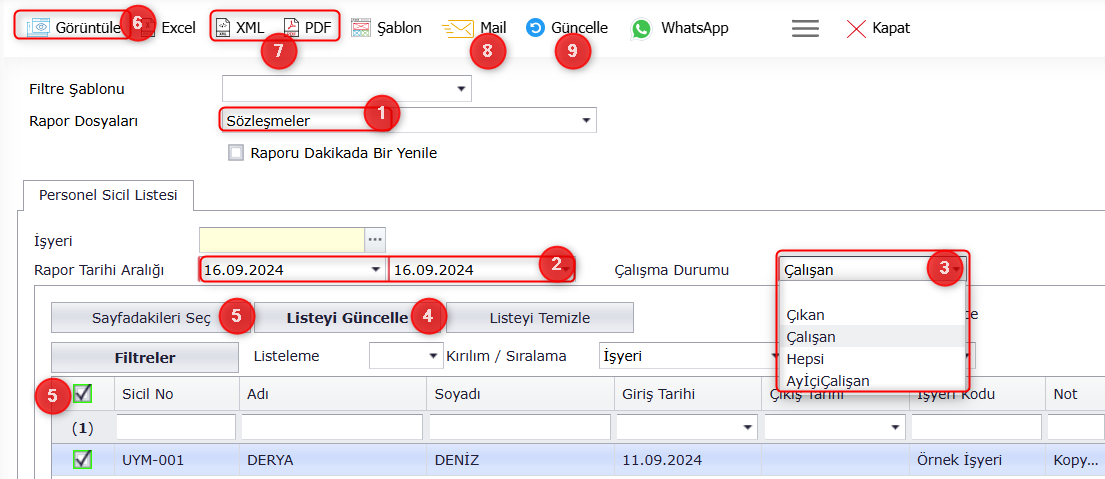1105x479 pixels.
Task: Select the DERYA name cell
Action: click(x=333, y=460)
